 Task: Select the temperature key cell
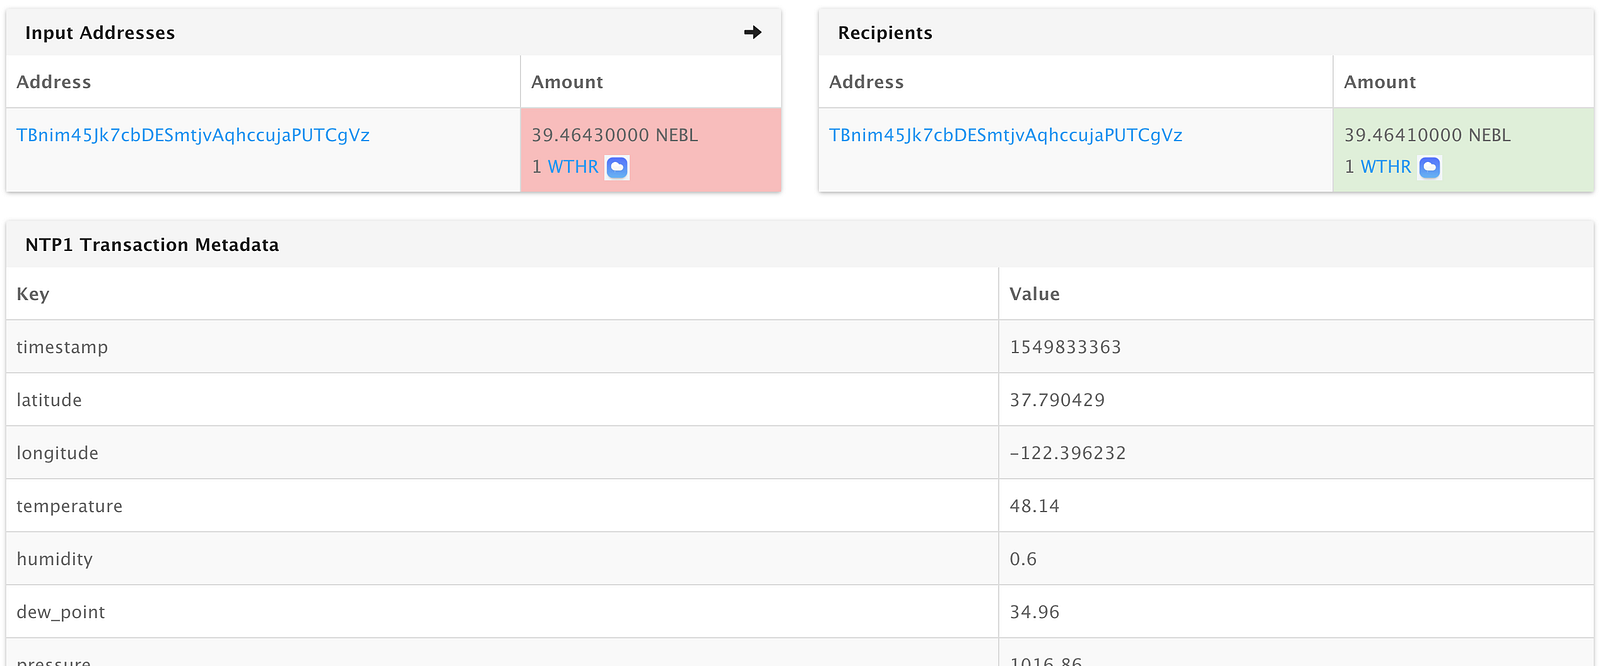[x=502, y=506]
